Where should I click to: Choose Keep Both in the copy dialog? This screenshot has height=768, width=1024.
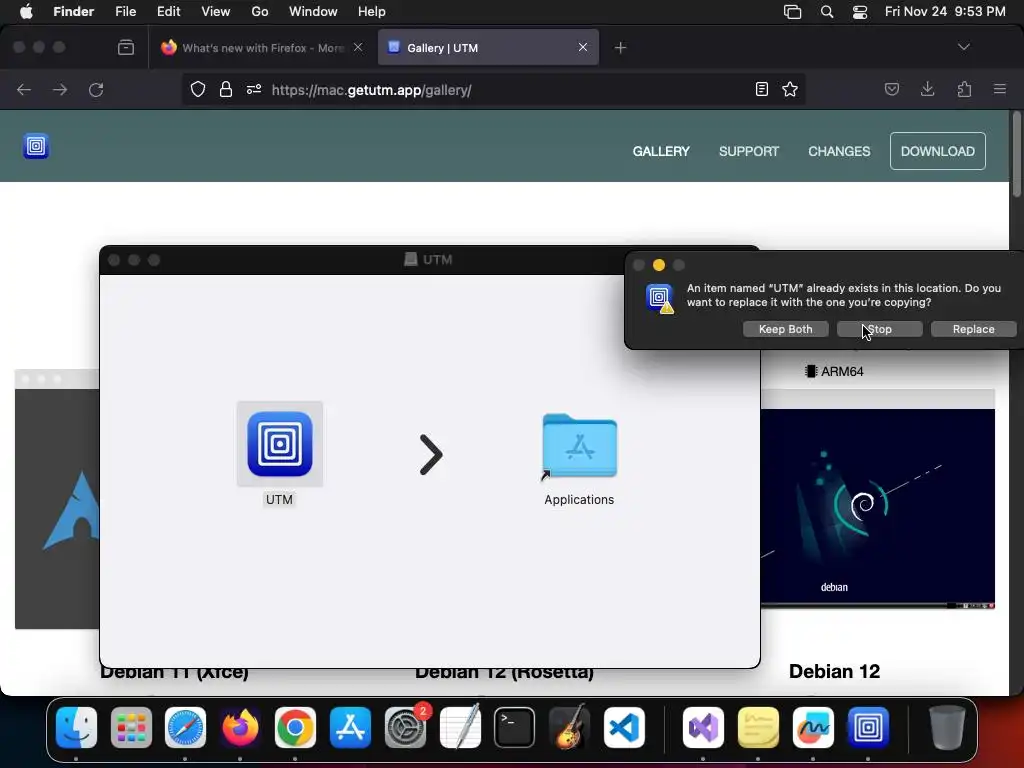(x=785, y=329)
